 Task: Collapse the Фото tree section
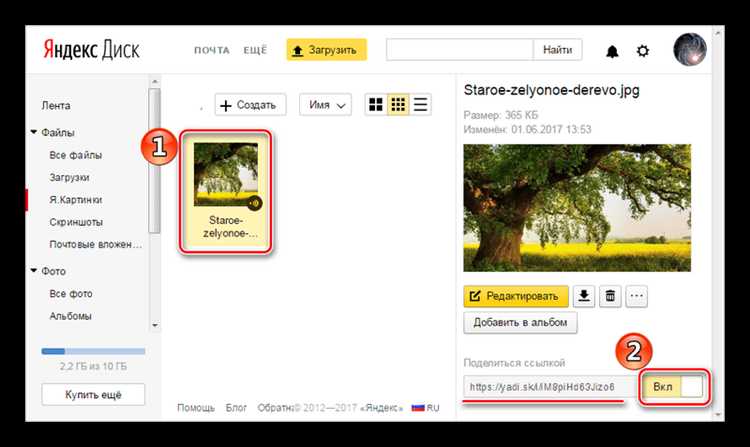[x=34, y=271]
